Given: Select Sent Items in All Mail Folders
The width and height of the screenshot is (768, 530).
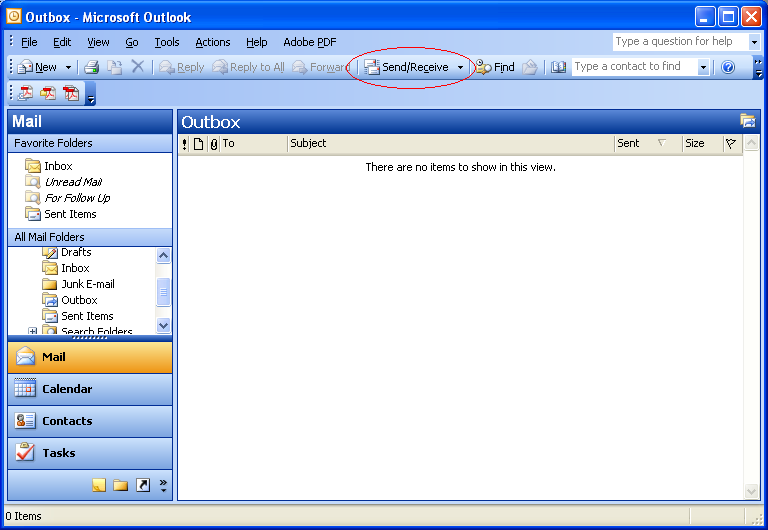Looking at the screenshot, I should [78, 316].
